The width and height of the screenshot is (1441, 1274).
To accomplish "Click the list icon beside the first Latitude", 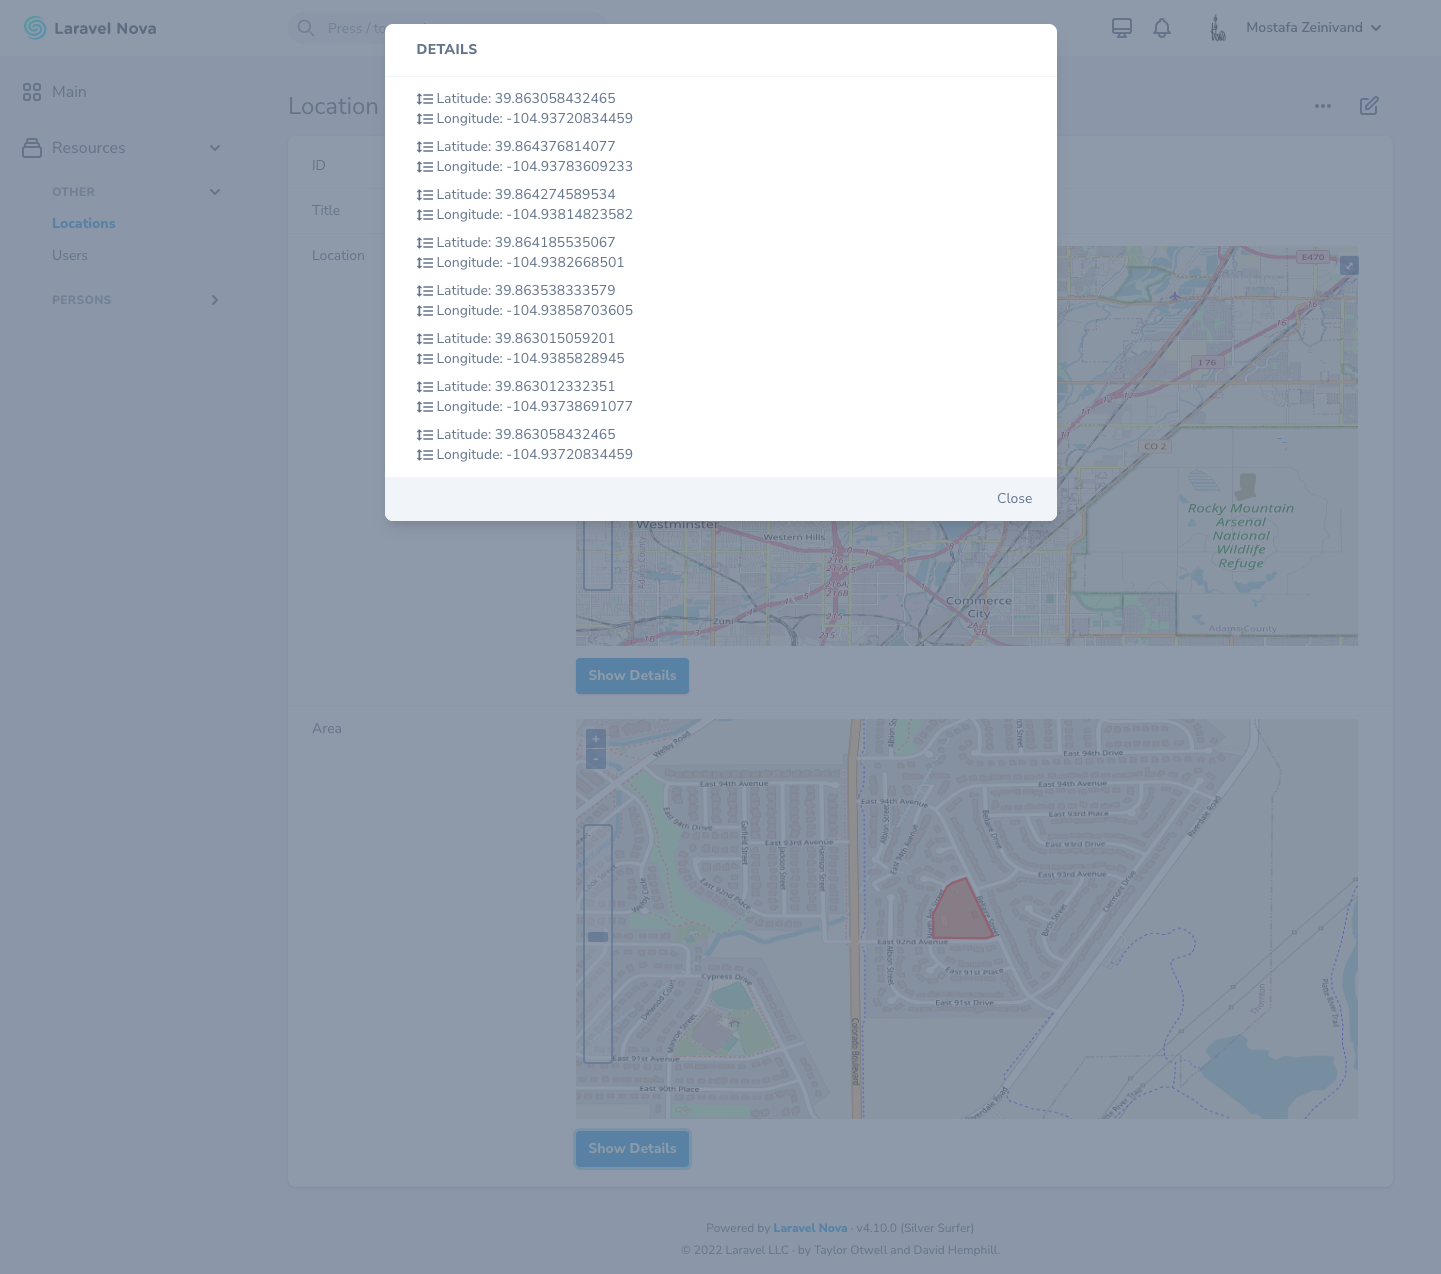I will tap(425, 99).
